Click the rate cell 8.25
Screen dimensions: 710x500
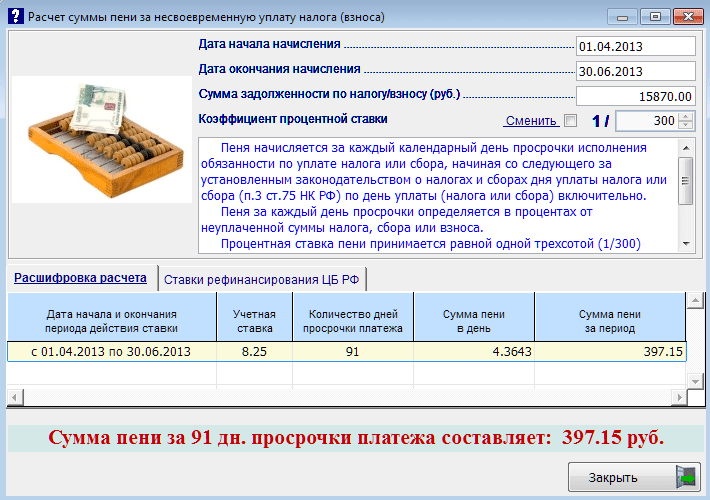tap(254, 351)
